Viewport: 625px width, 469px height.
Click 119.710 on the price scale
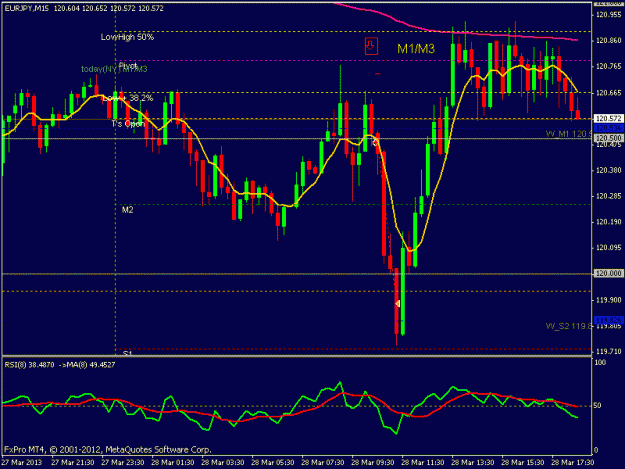609,352
